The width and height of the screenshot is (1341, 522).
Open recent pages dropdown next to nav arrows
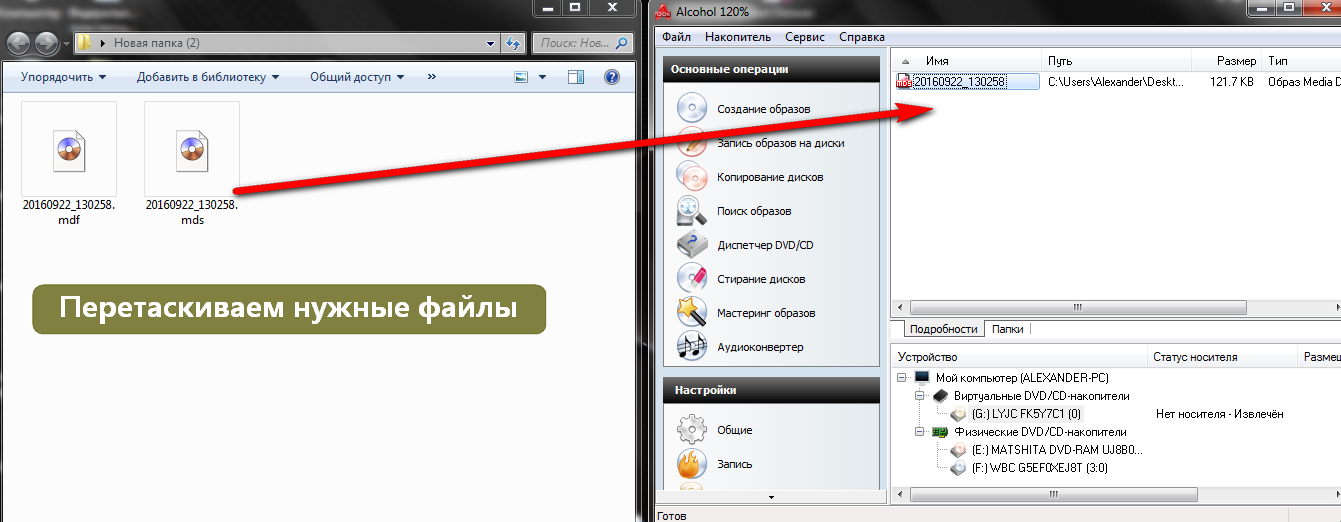(x=66, y=44)
